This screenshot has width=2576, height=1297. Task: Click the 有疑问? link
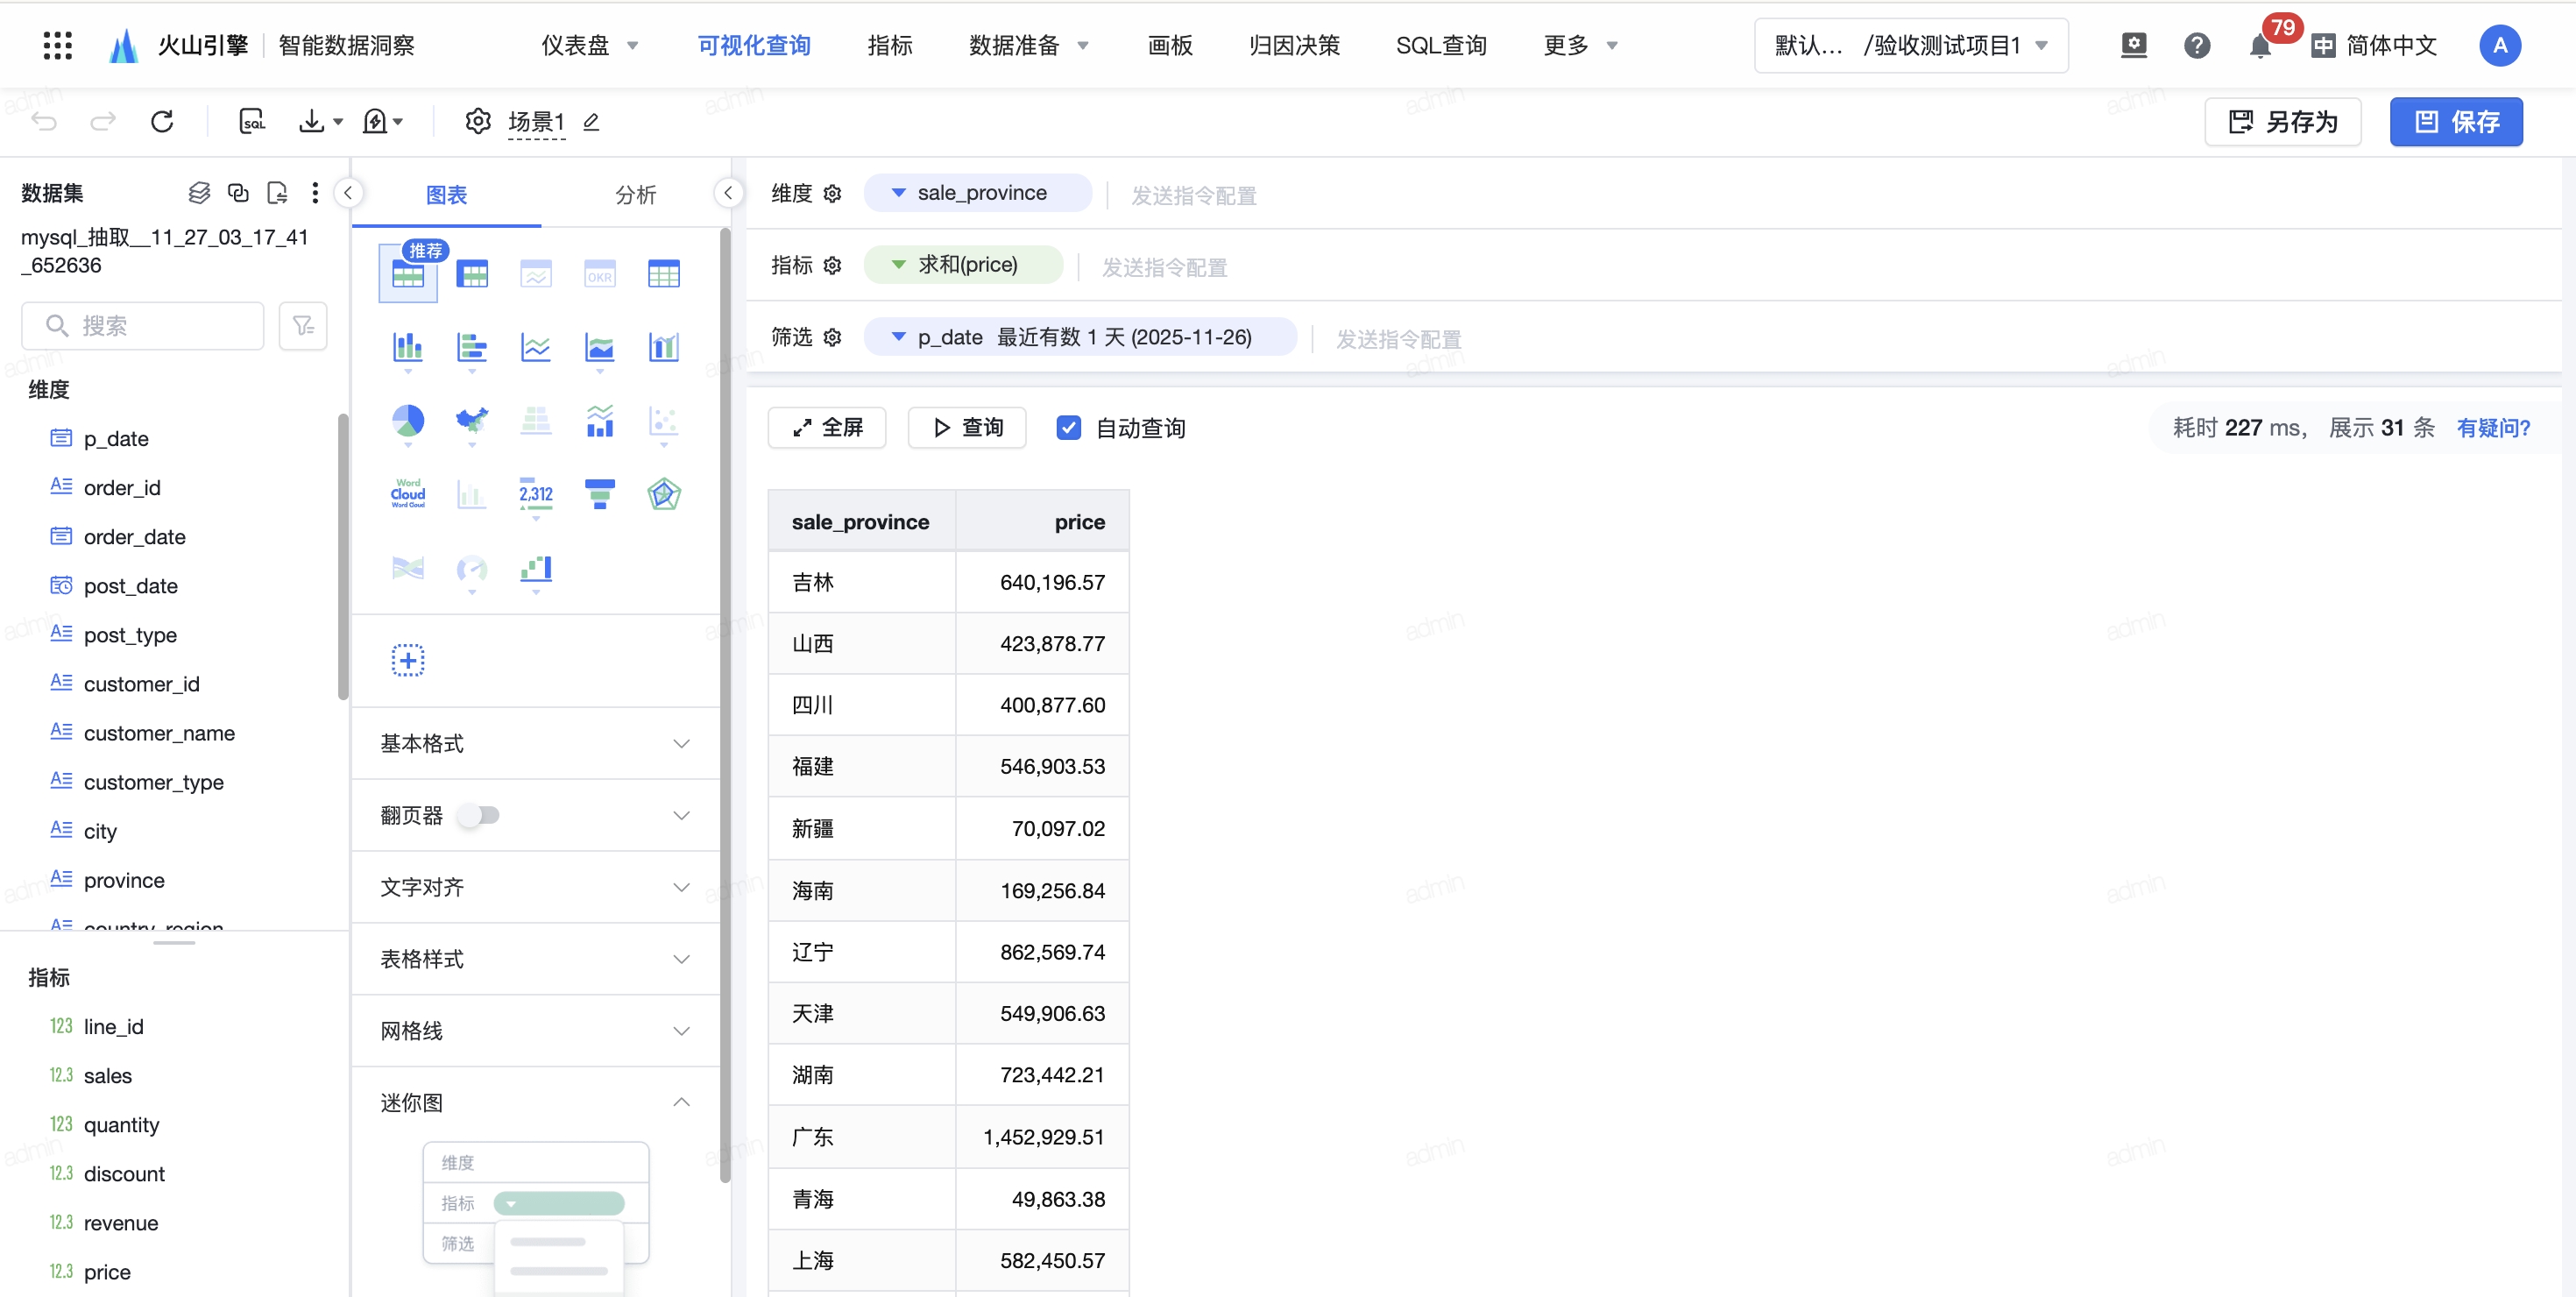(x=2492, y=428)
